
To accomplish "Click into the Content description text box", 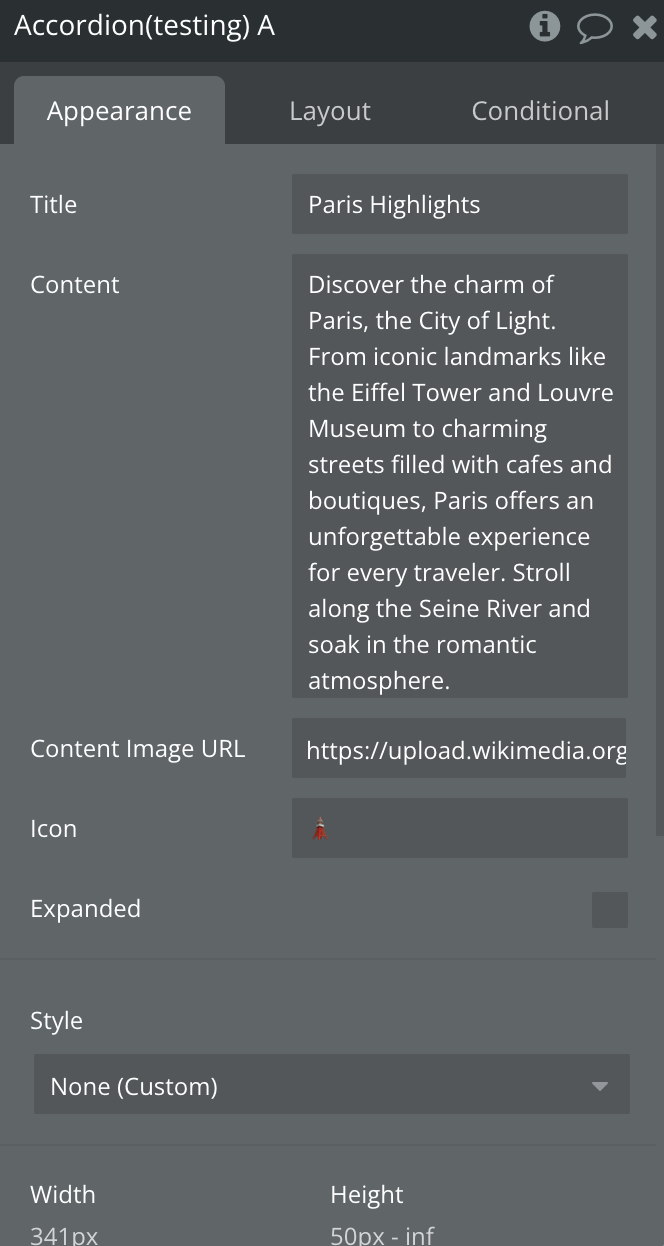I will 460,476.
